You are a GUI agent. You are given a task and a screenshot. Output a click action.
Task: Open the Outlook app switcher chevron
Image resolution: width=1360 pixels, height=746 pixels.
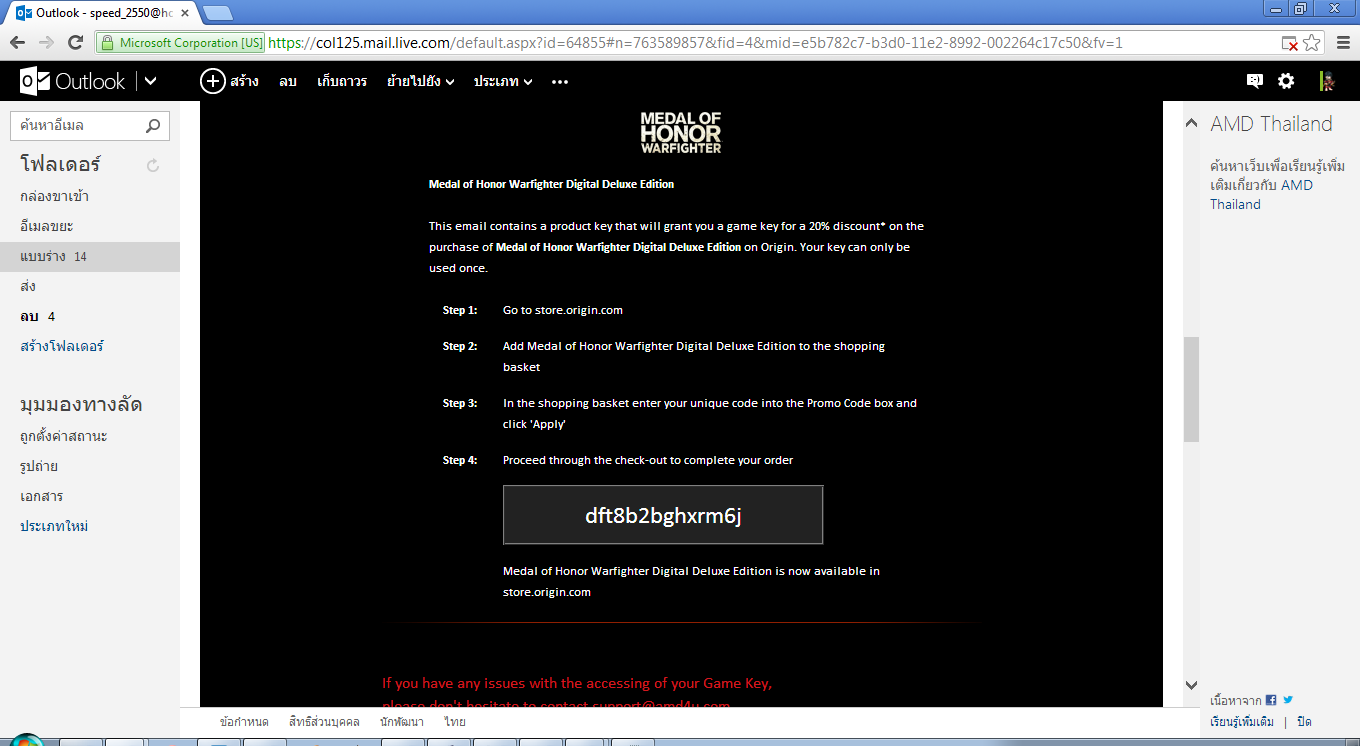click(151, 81)
